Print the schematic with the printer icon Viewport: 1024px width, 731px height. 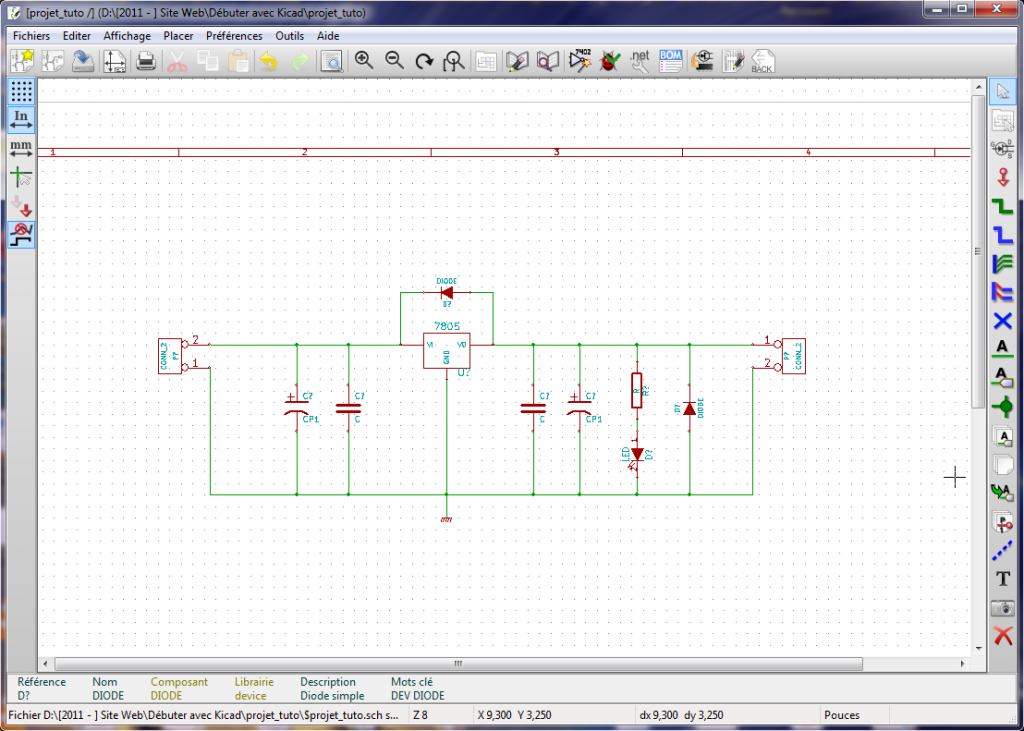point(146,61)
